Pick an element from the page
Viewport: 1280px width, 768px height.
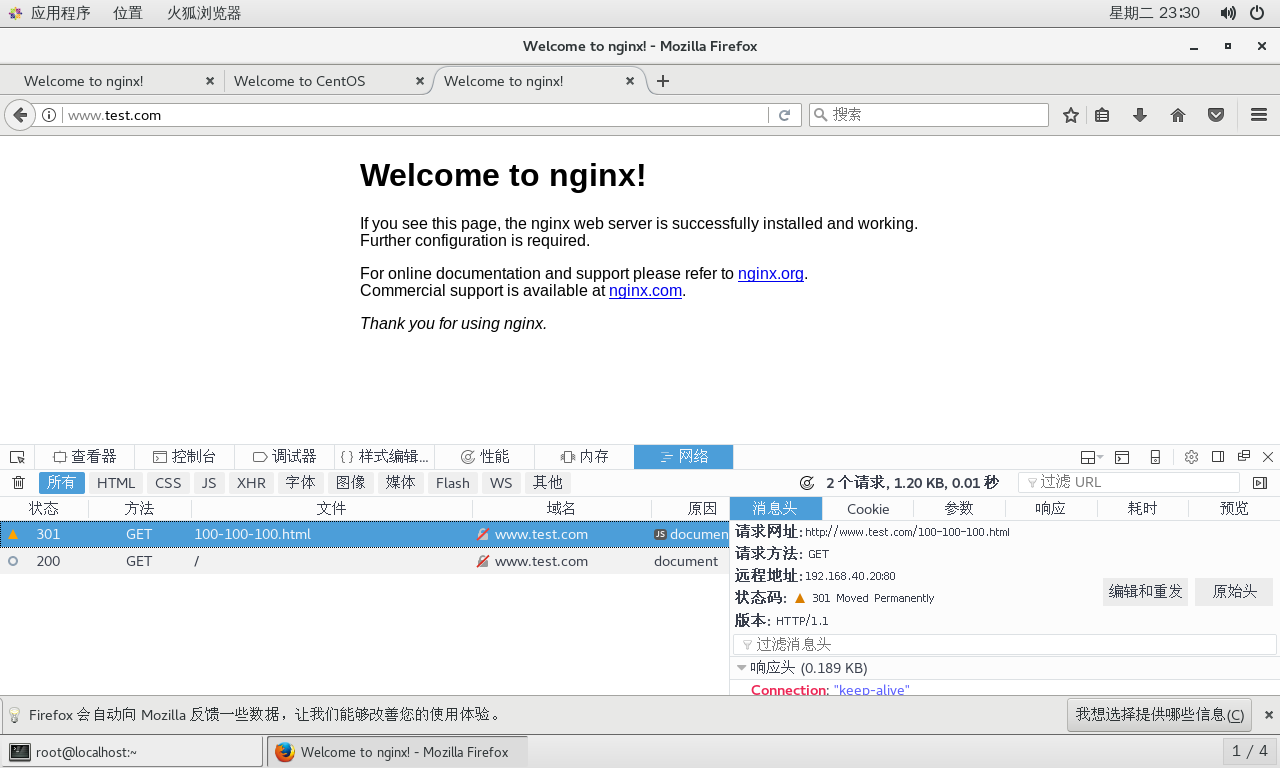tap(17, 457)
